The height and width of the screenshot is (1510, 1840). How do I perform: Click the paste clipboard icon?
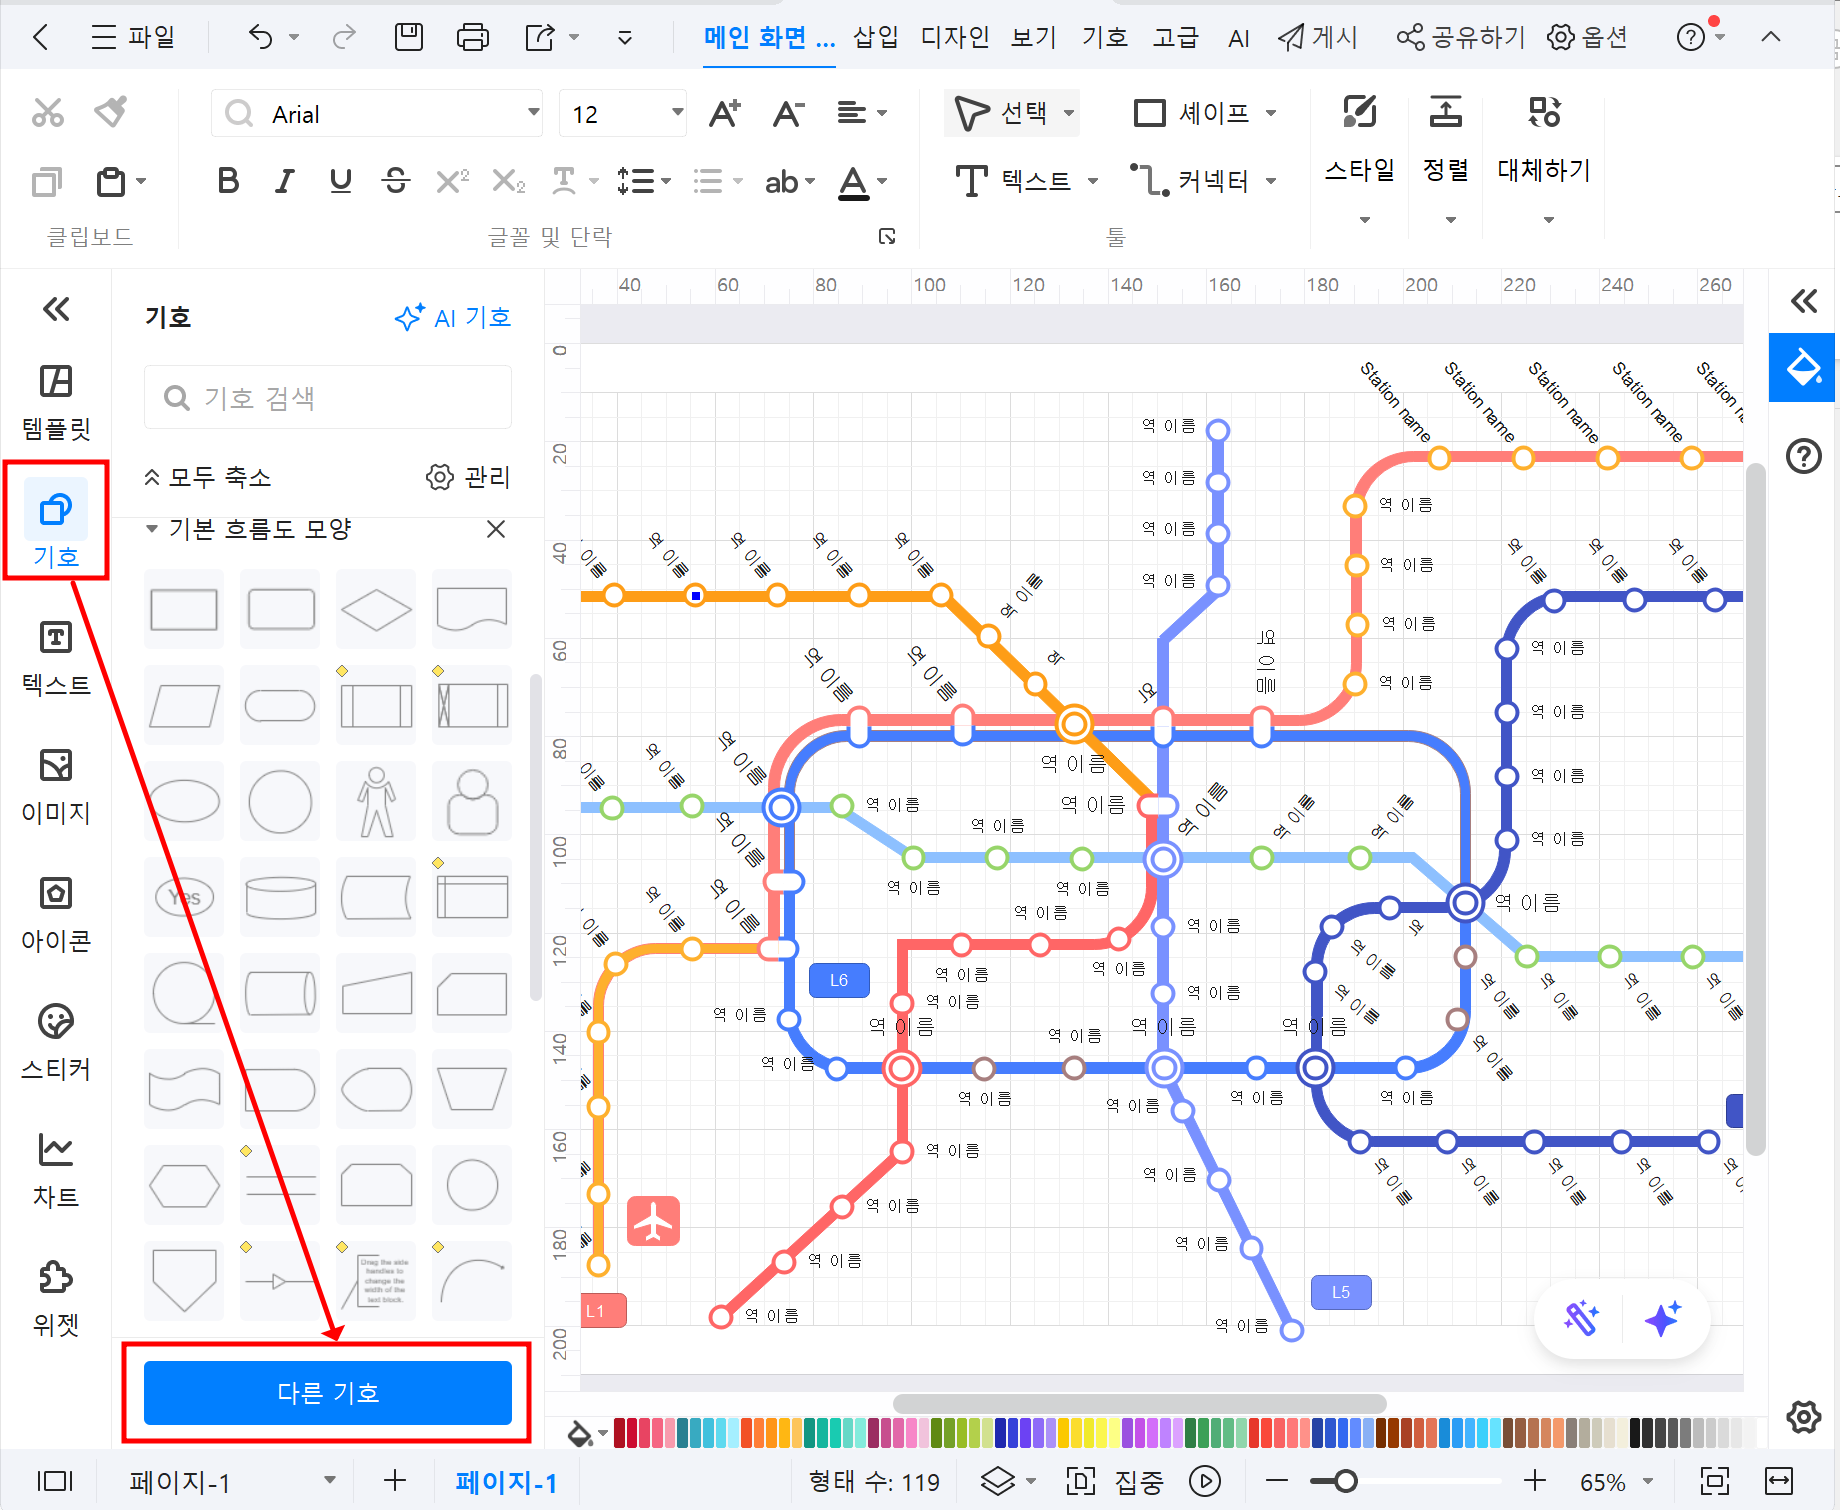pyautogui.click(x=111, y=182)
